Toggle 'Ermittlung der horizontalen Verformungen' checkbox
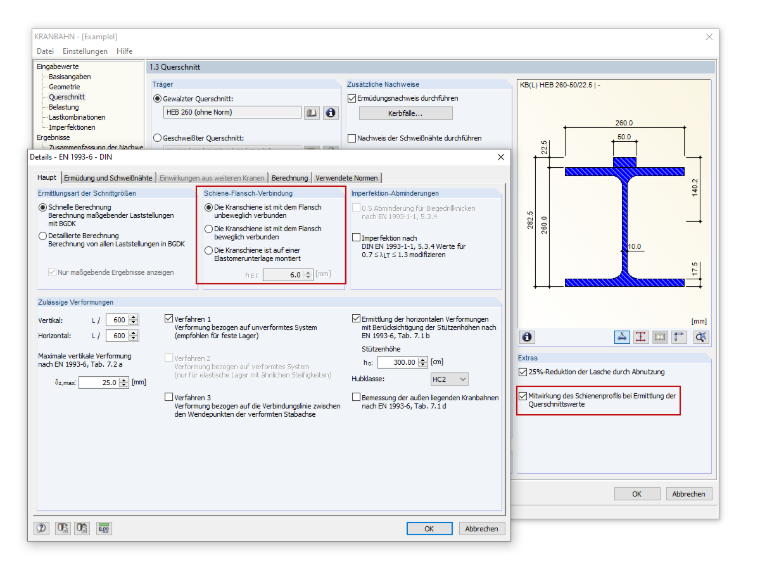This screenshot has height=570, width=760. pos(356,318)
